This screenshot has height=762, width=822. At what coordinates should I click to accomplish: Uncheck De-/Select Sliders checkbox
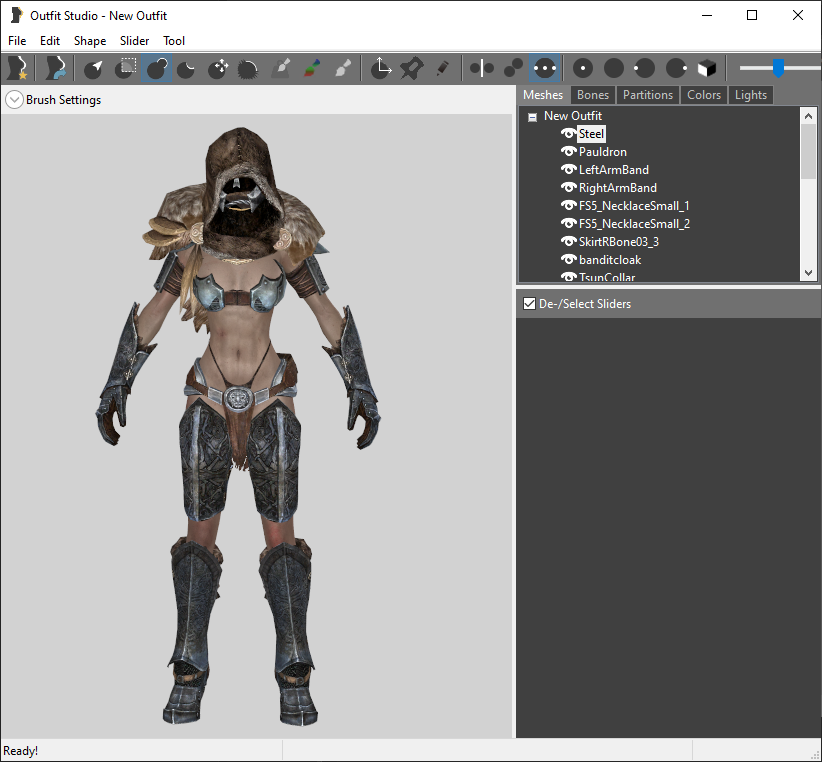[x=529, y=303]
